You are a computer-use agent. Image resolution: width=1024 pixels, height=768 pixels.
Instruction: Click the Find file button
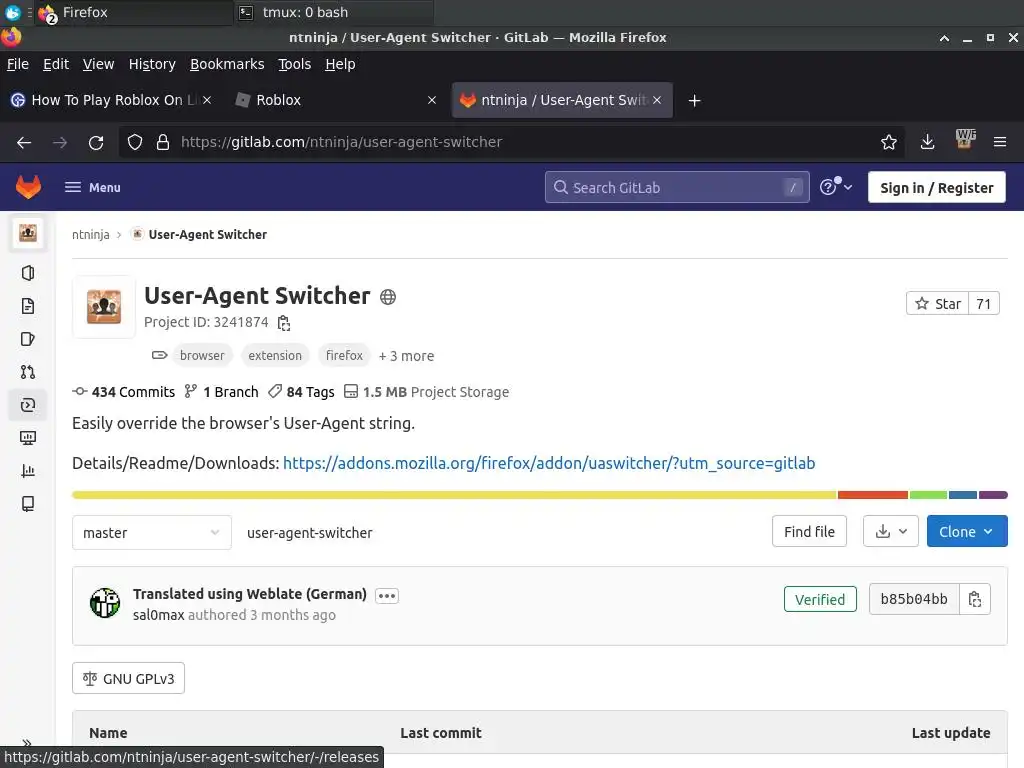(809, 532)
